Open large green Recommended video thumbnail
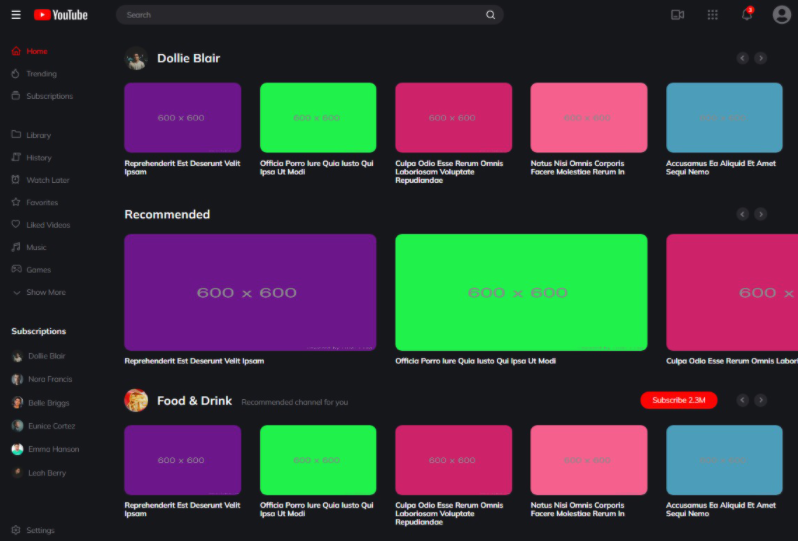798x541 pixels. 521,292
